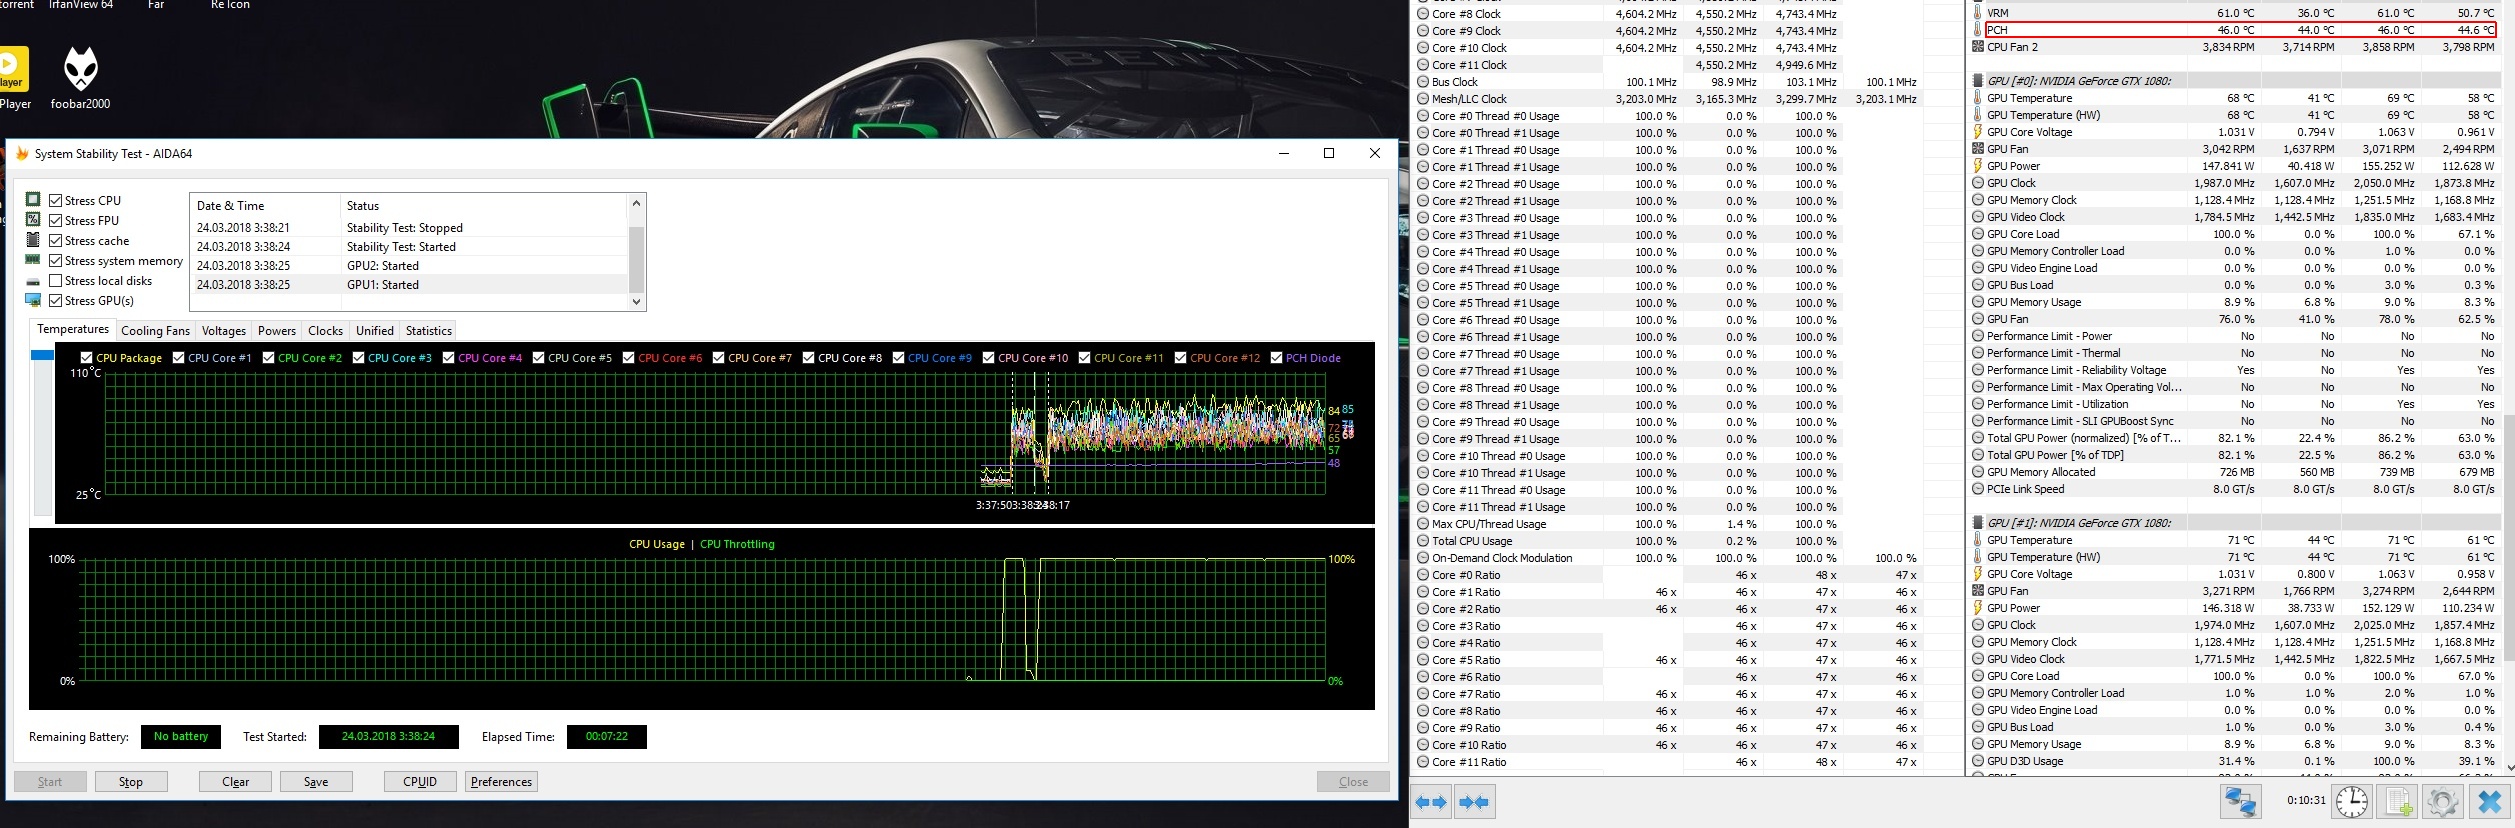Image resolution: width=2515 pixels, height=828 pixels.
Task: Click the round icon beside Mesh/LLC Clock
Action: (1423, 99)
